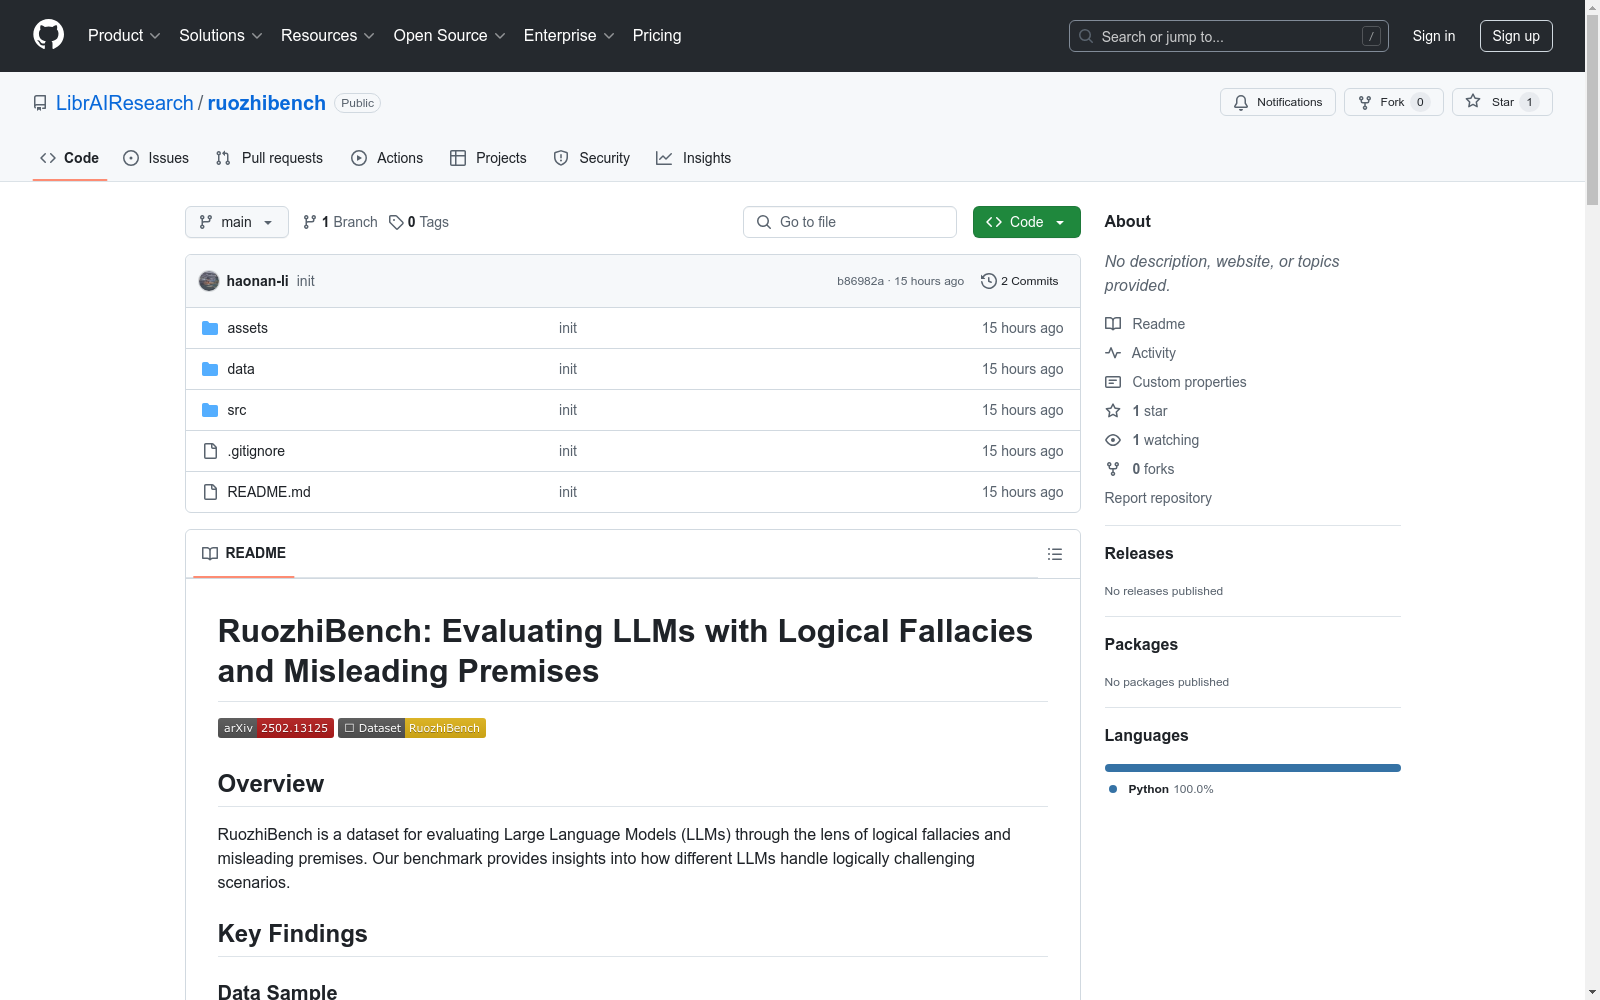Viewport: 1600px width, 1000px height.
Task: Click the haonan-li avatar image
Action: pos(209,281)
